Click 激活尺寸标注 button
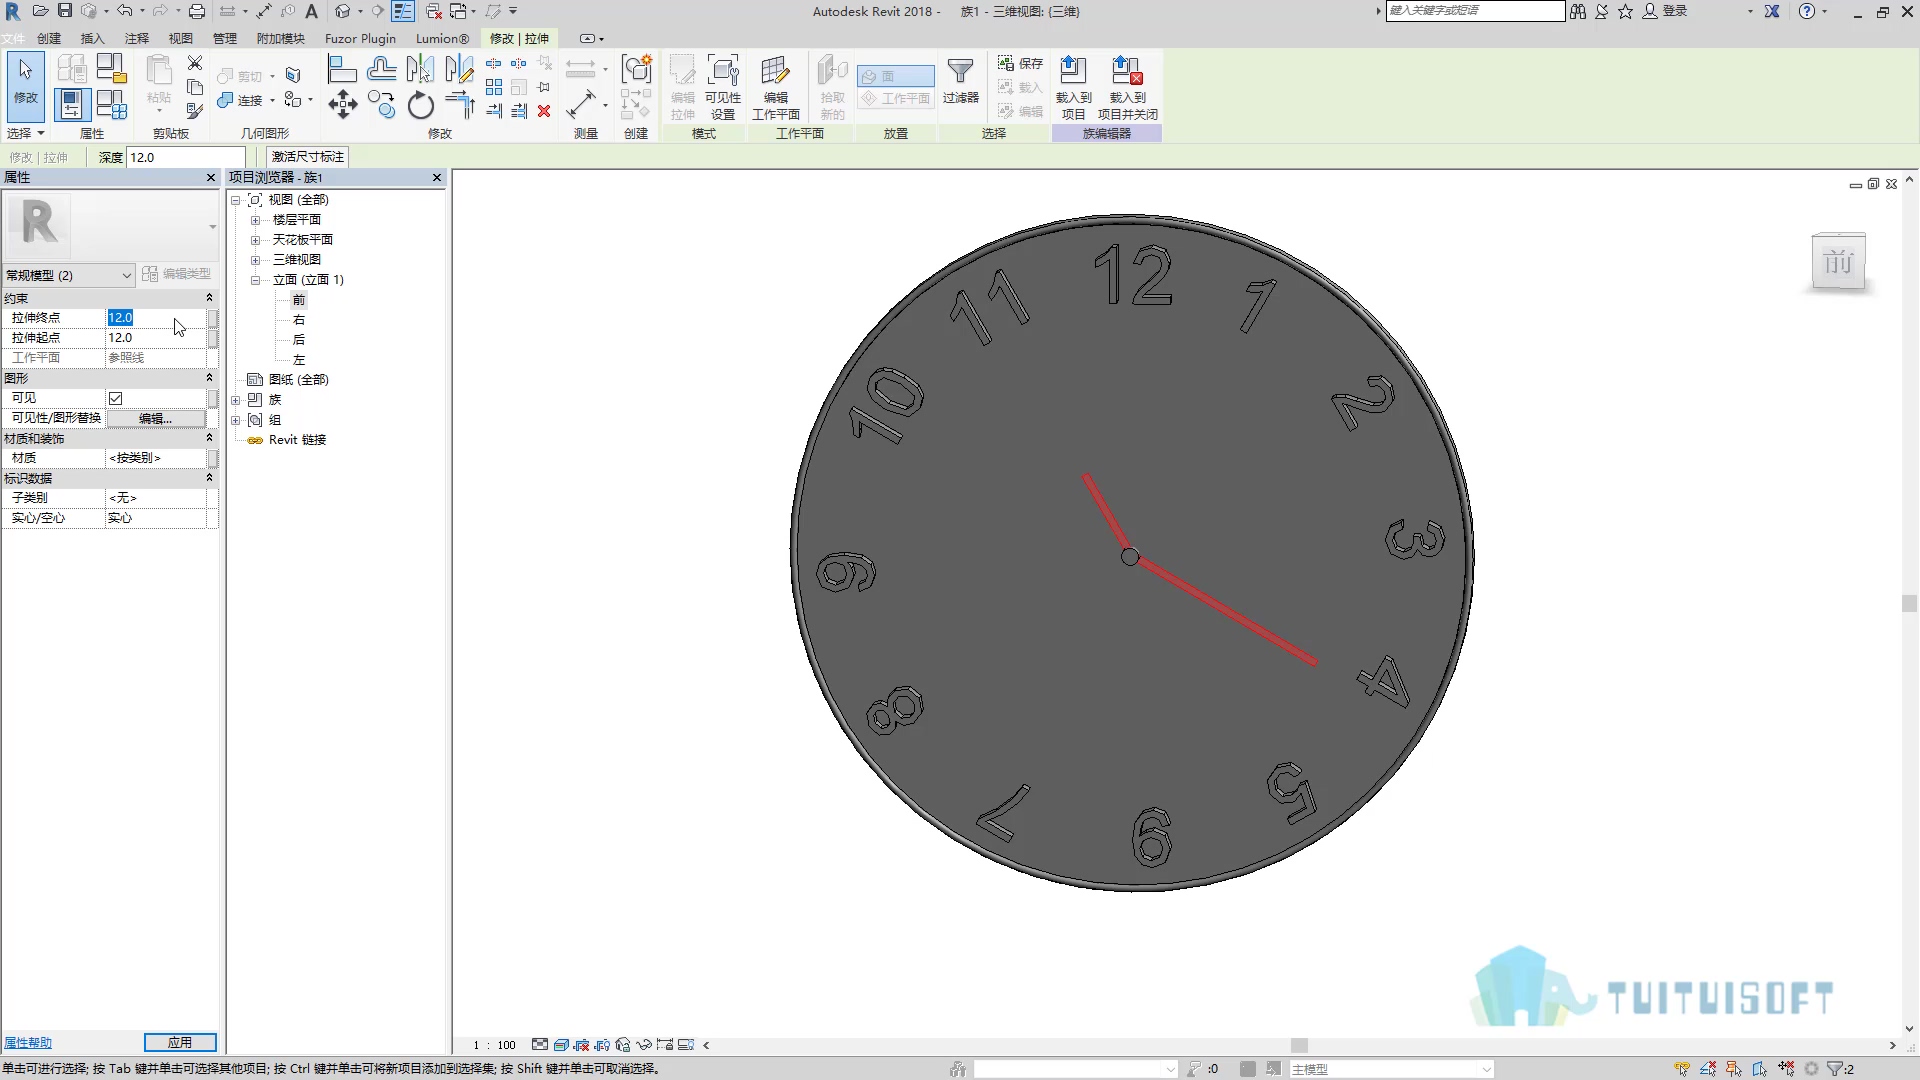This screenshot has width=1920, height=1080. click(308, 157)
